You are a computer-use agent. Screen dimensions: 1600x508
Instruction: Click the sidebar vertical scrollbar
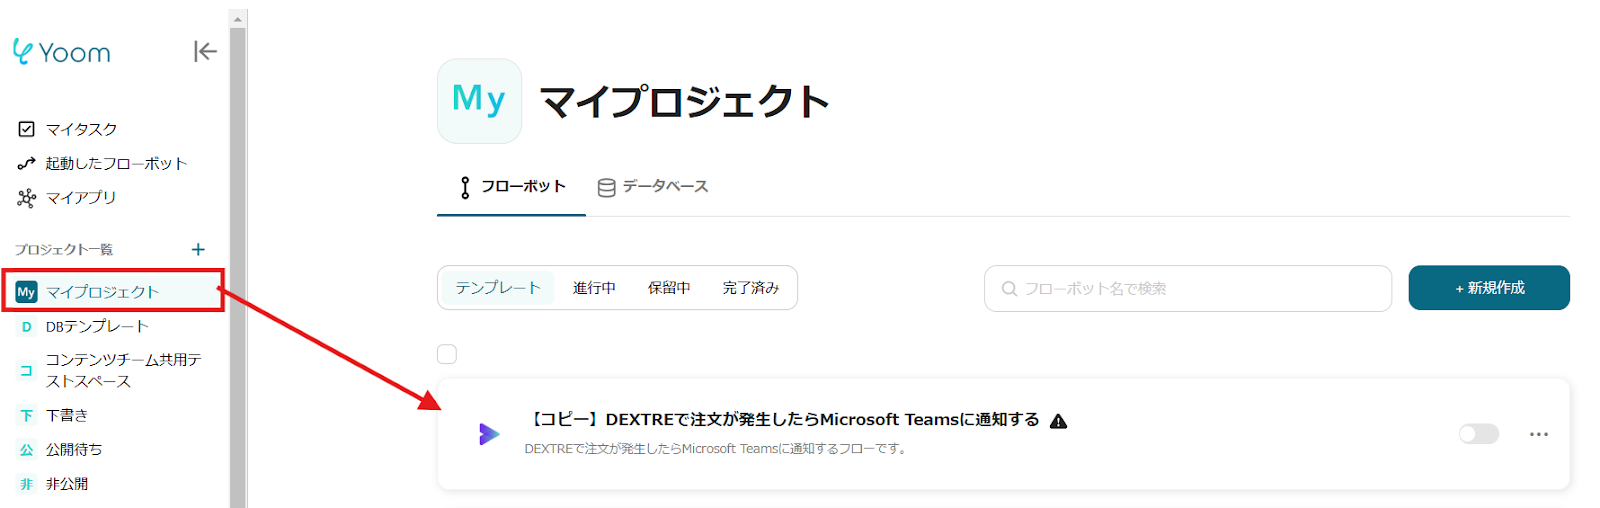[x=238, y=260]
